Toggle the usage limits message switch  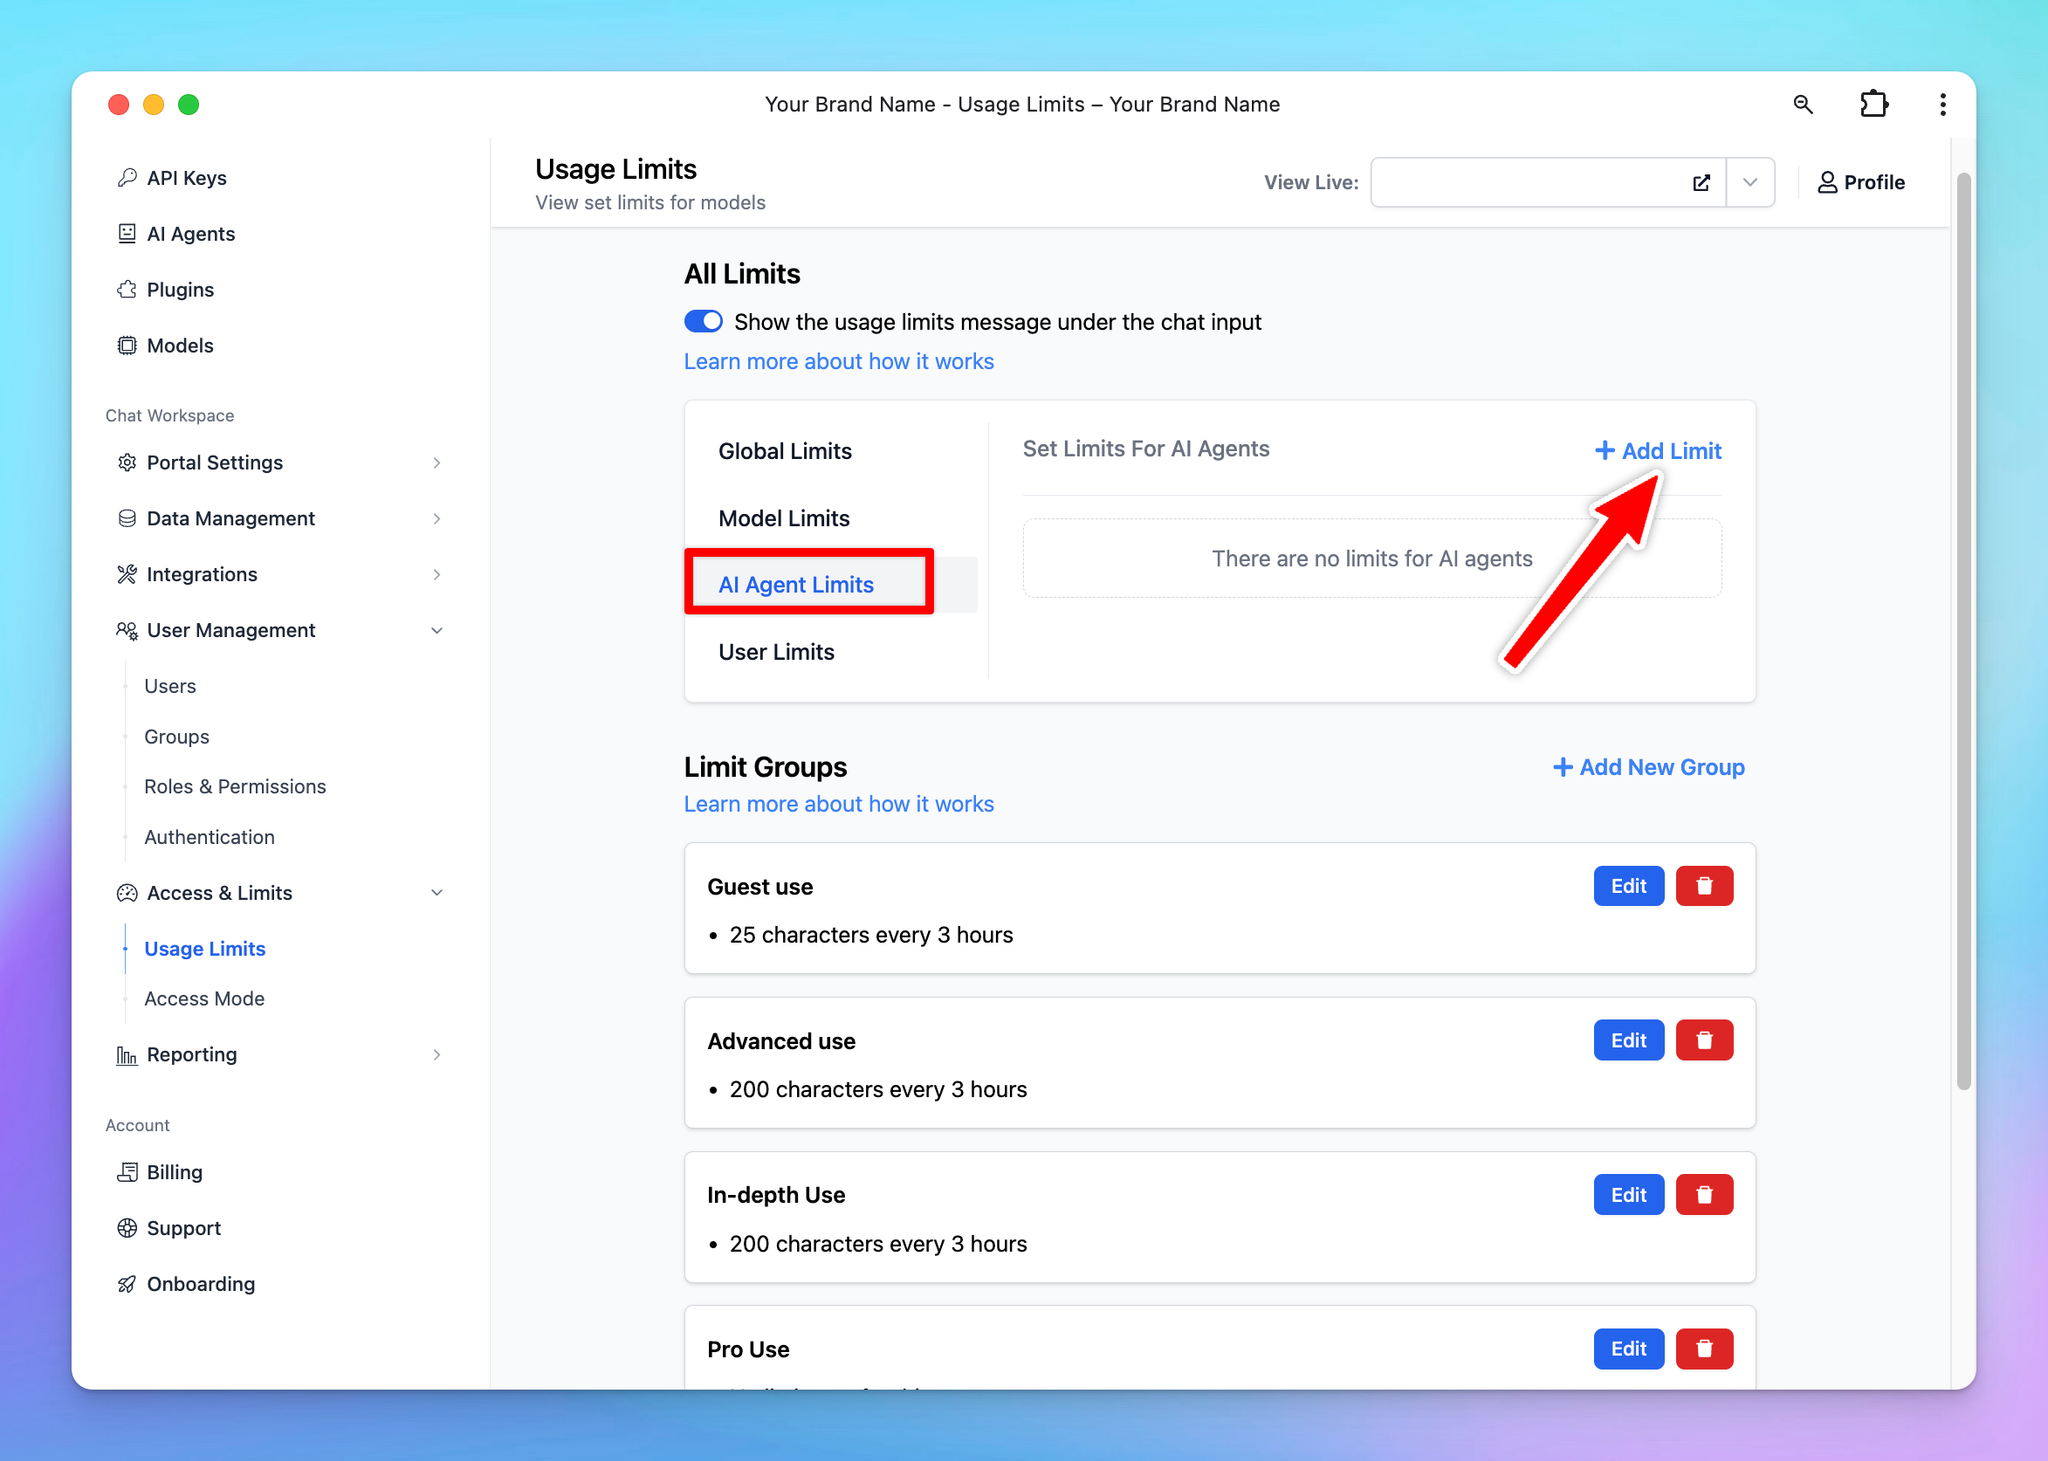click(703, 322)
